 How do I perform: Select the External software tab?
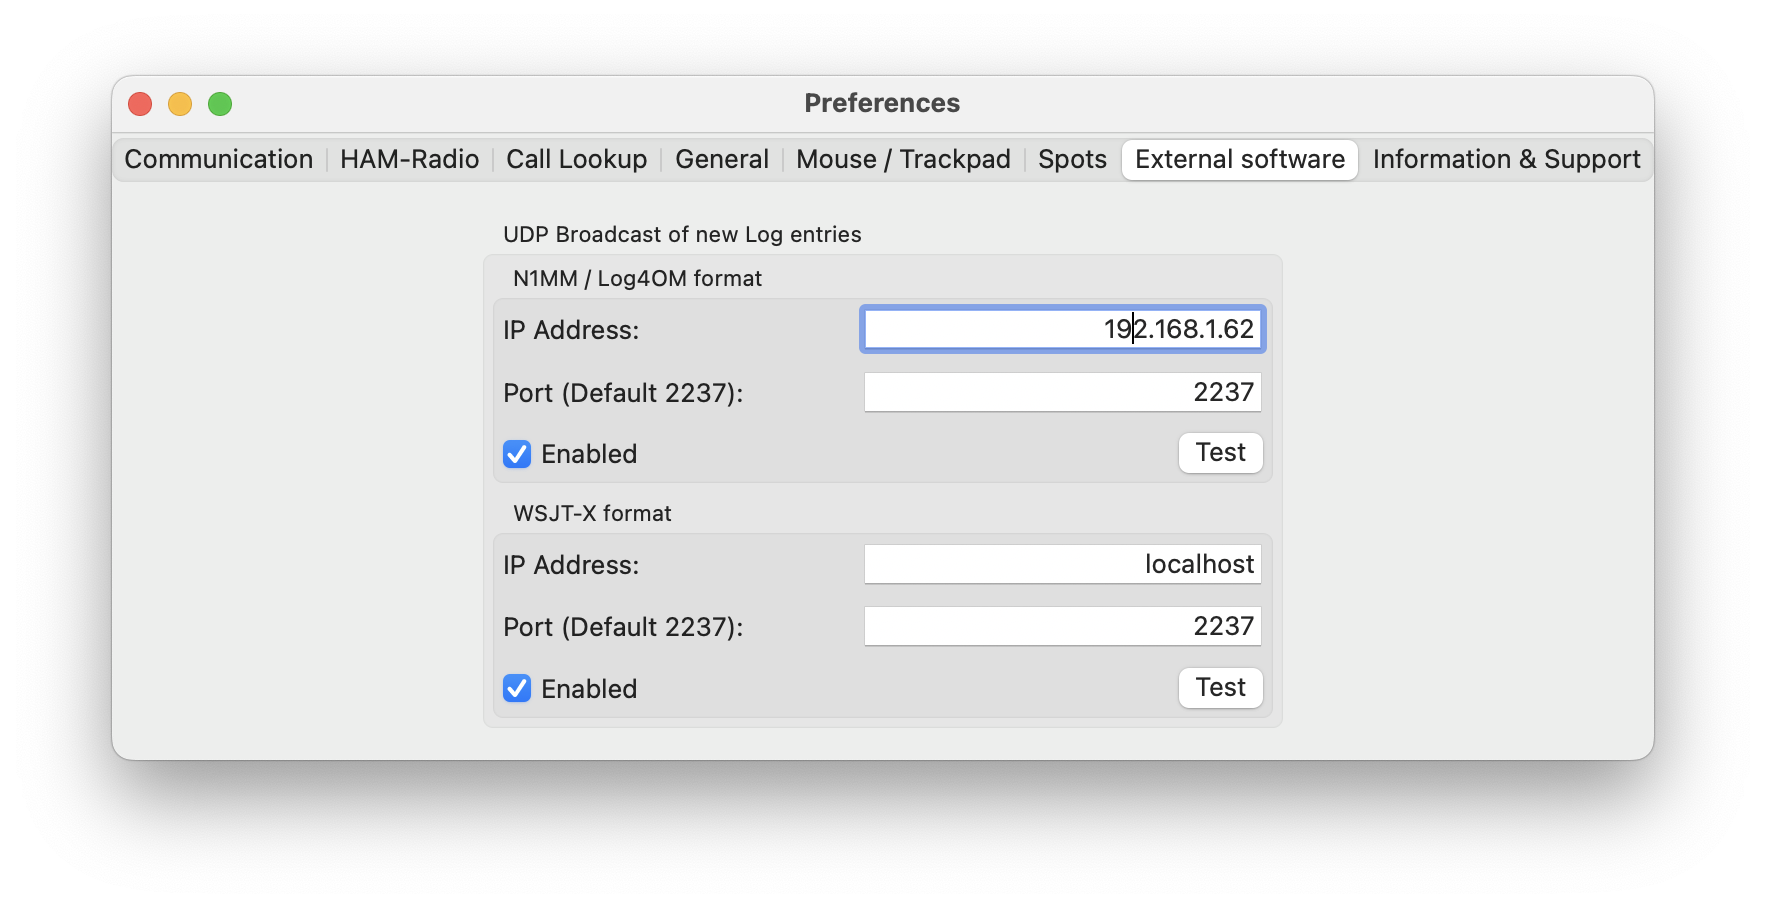pos(1240,159)
